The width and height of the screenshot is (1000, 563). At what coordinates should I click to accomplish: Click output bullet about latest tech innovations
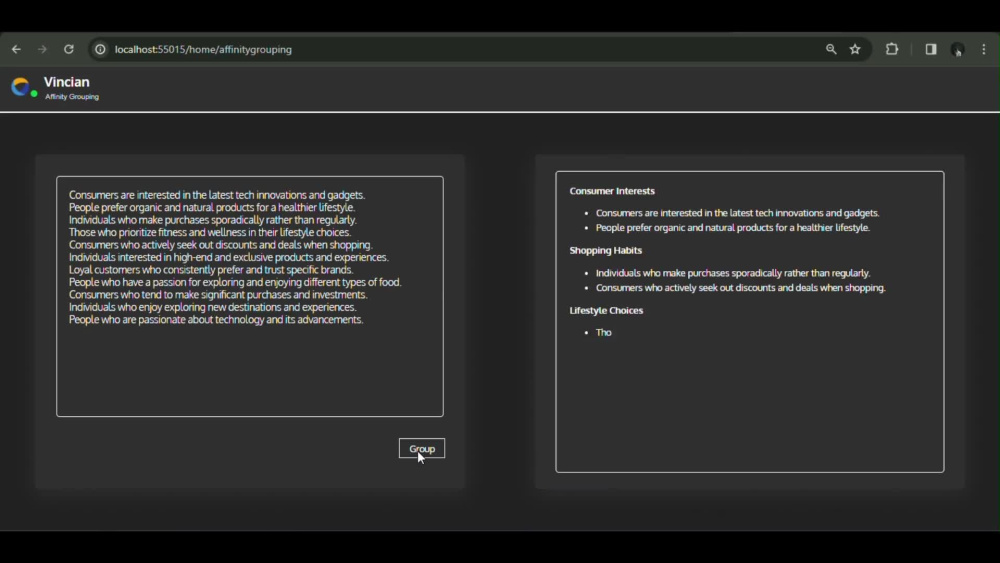737,213
